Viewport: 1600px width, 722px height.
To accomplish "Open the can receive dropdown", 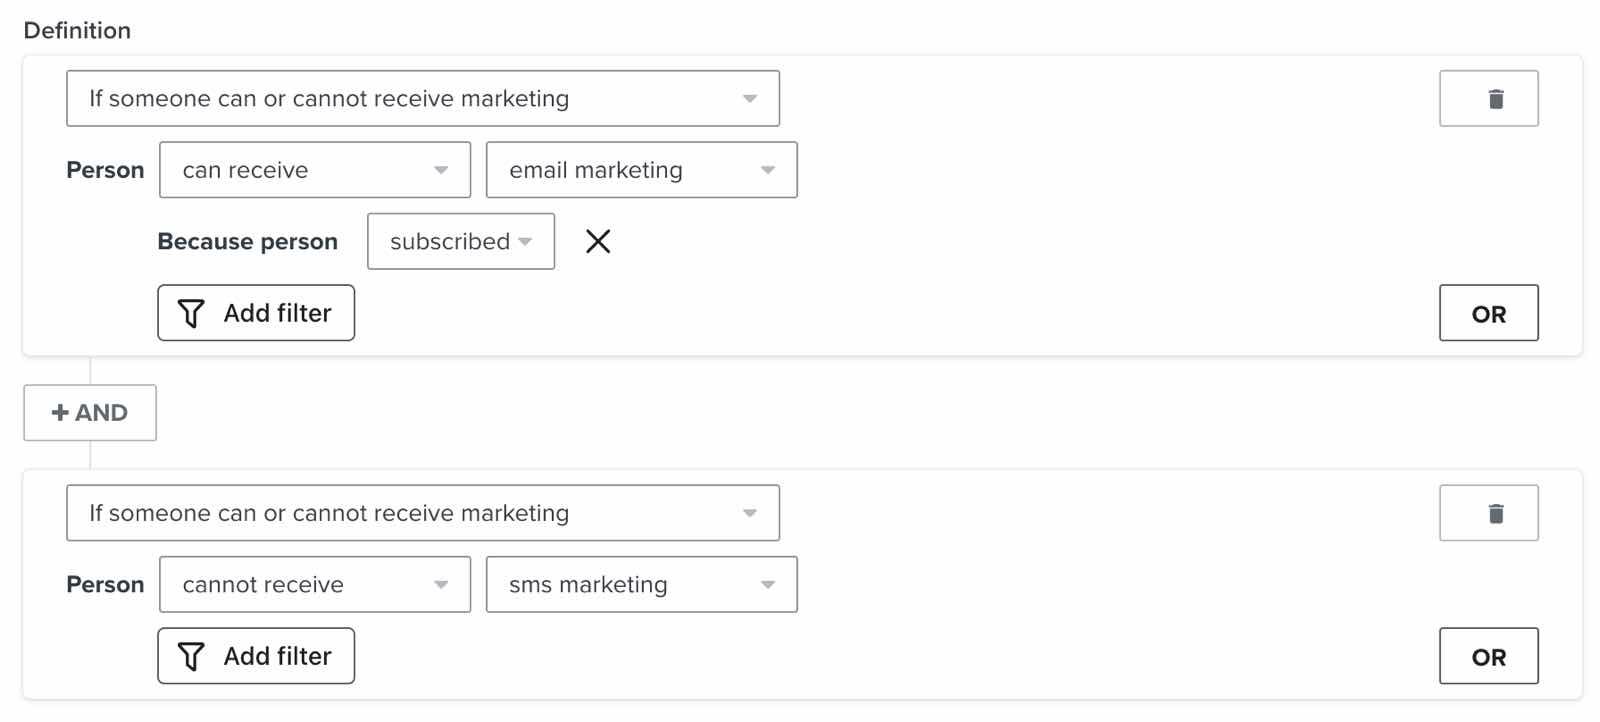I will pyautogui.click(x=314, y=170).
